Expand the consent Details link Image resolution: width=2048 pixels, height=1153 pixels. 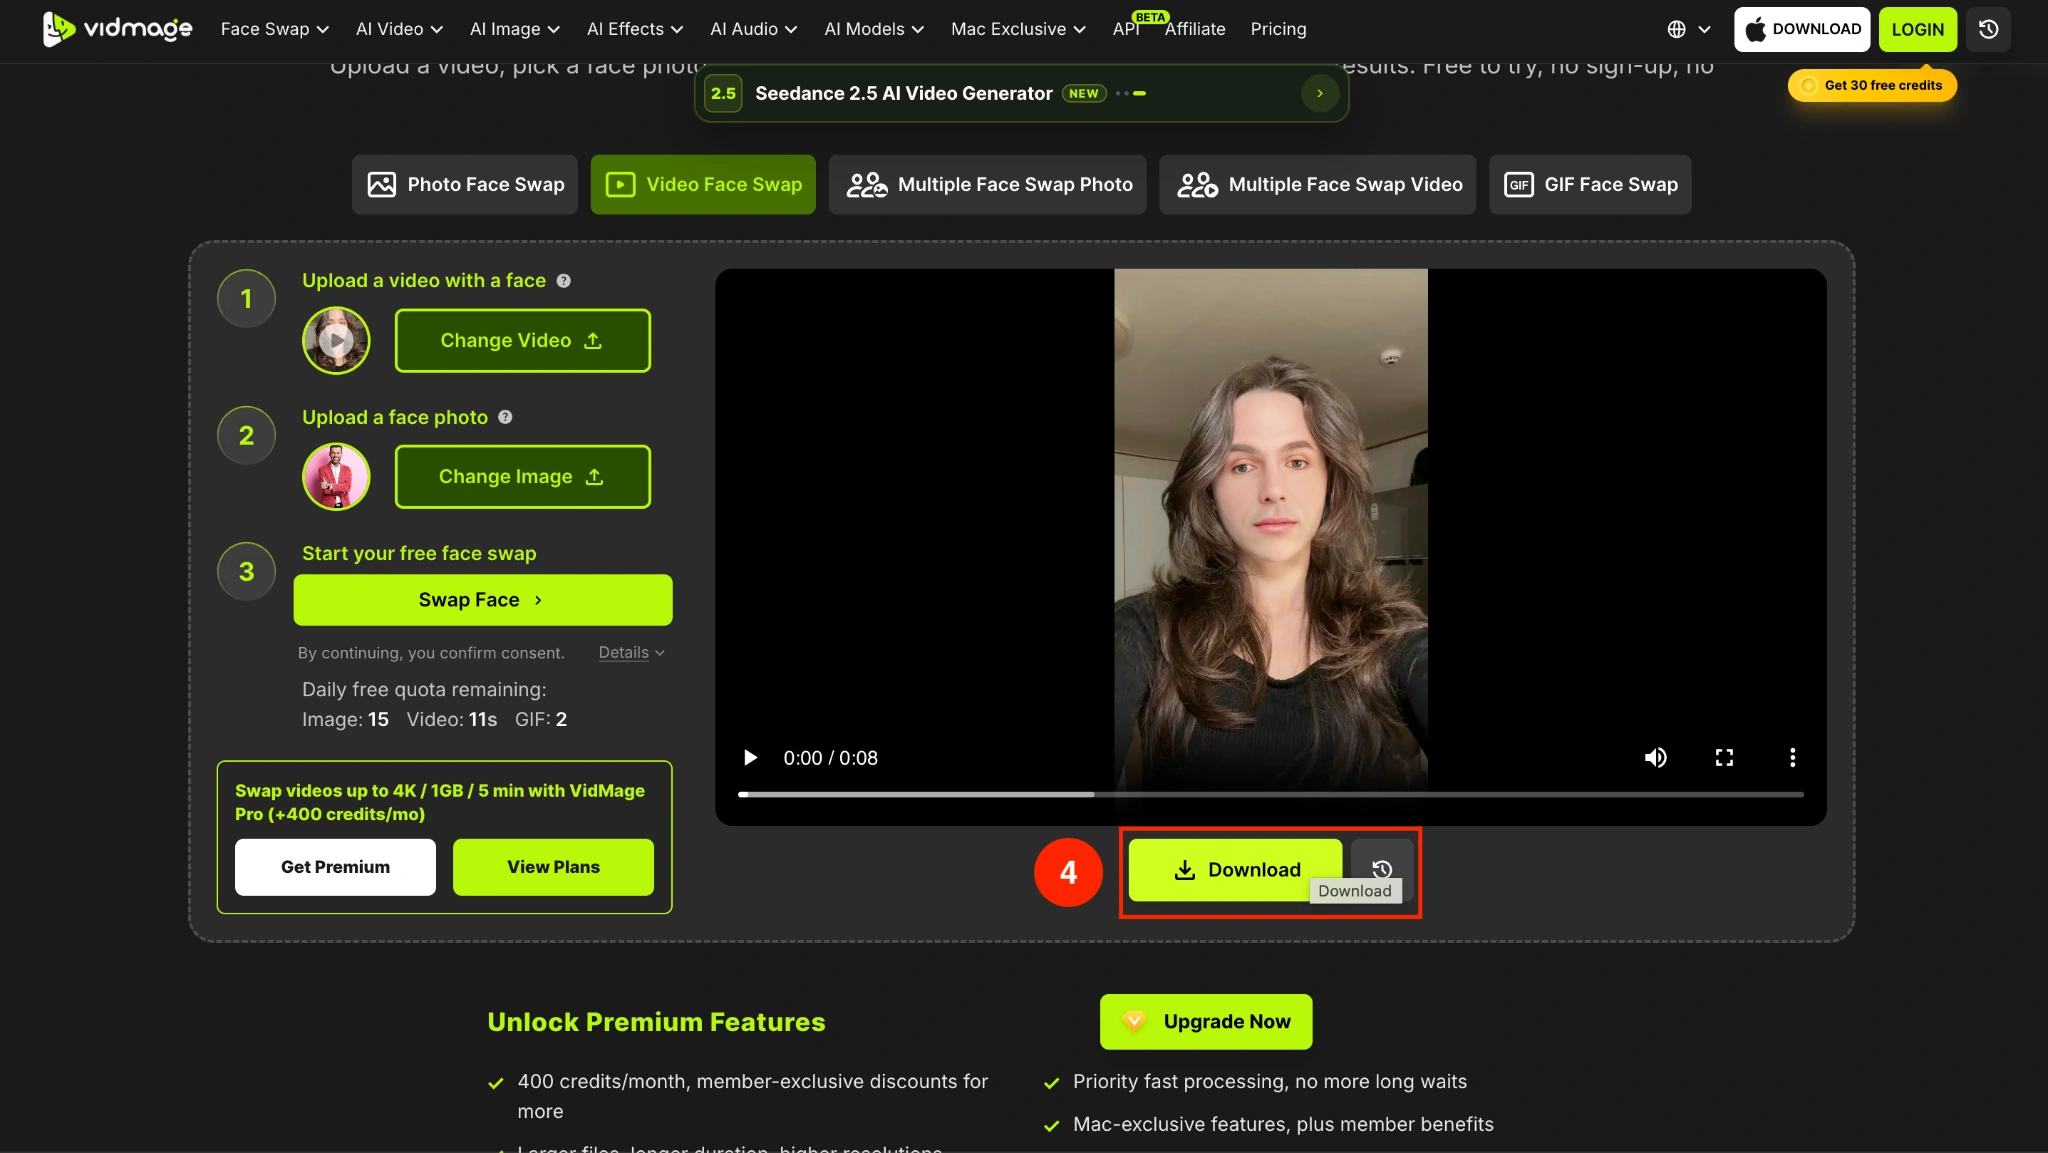631,652
